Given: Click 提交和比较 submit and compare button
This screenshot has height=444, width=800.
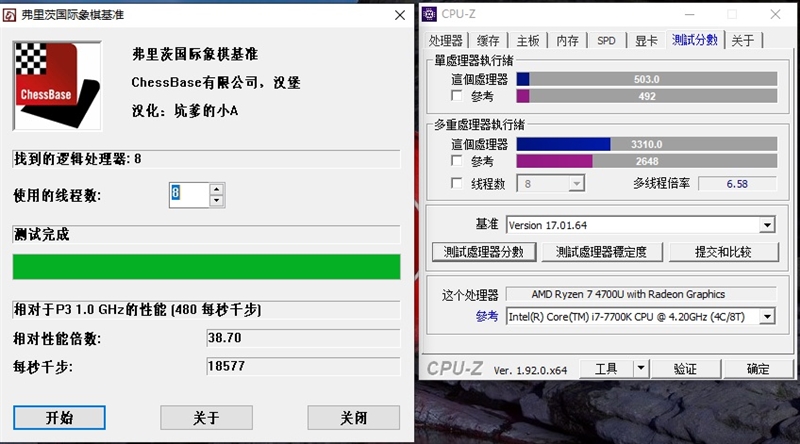Looking at the screenshot, I should pyautogui.click(x=723, y=252).
